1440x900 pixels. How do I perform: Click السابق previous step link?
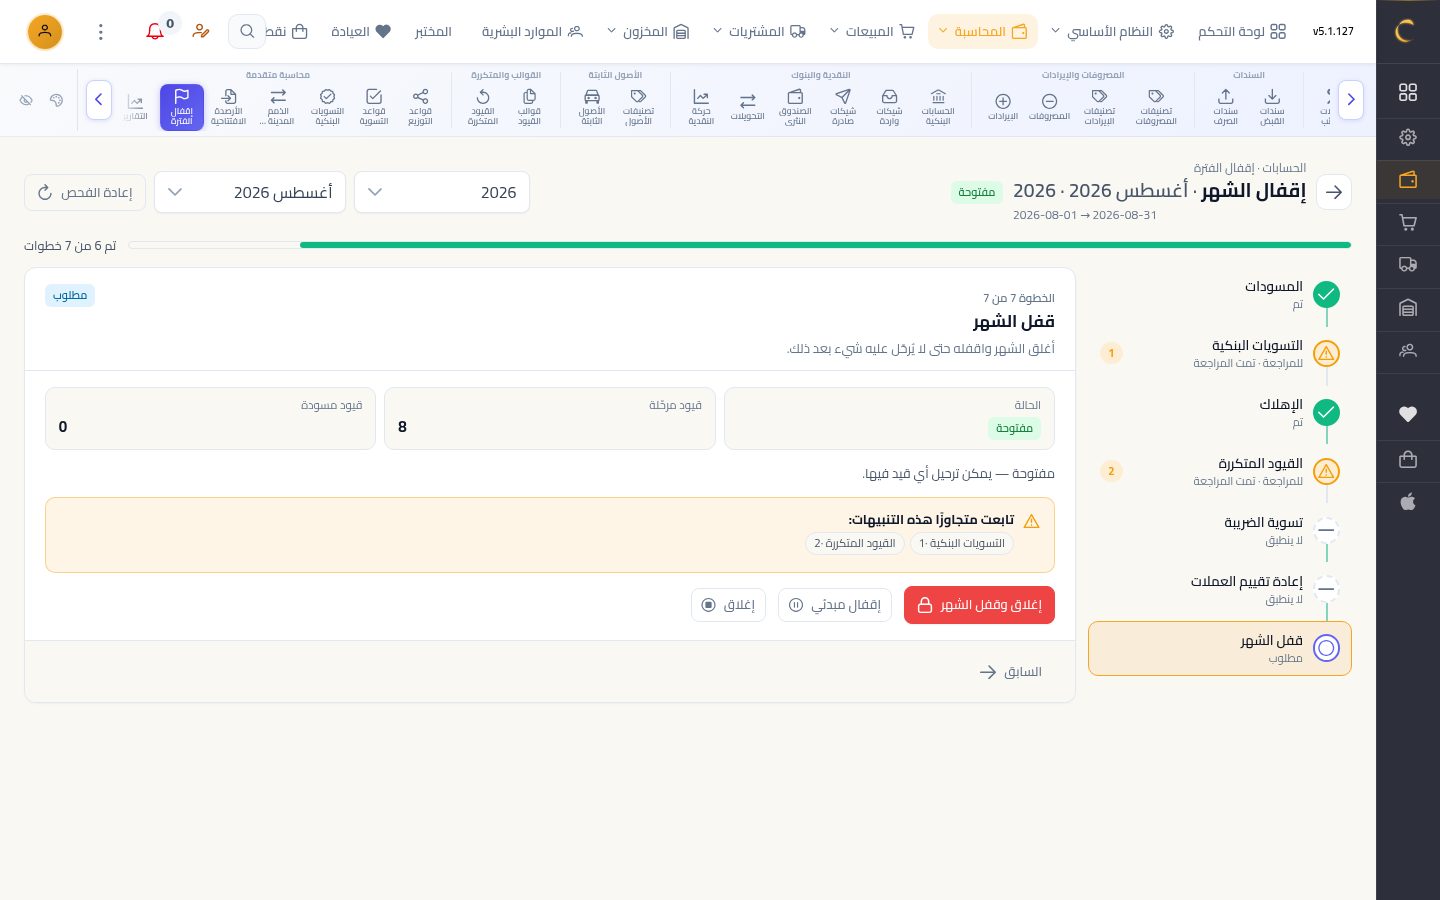pos(1010,672)
